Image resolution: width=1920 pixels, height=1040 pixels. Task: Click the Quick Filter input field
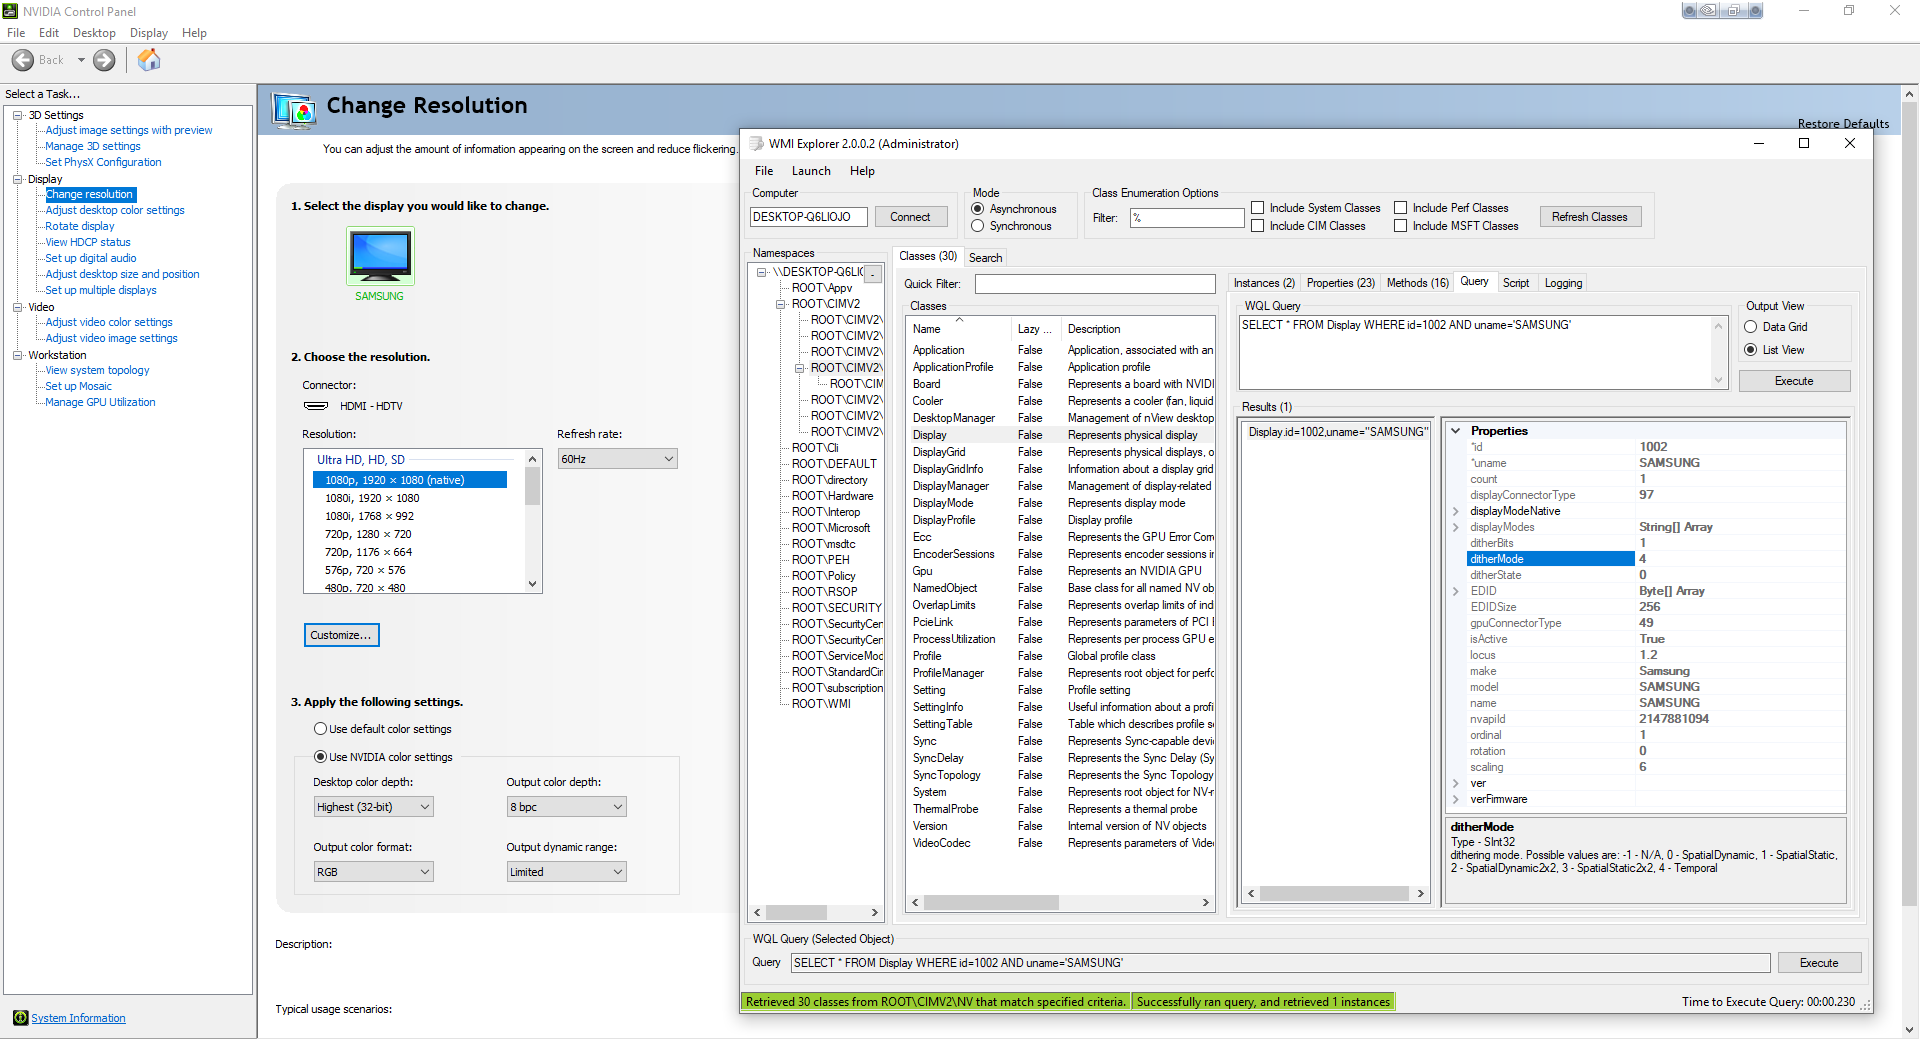point(1095,284)
